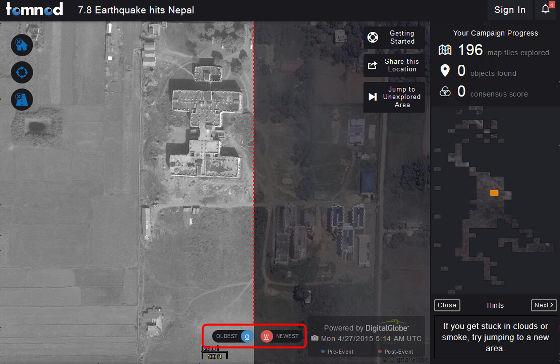The width and height of the screenshot is (560, 364).
Task: Toggle imagery to OLDEST
Action: click(x=232, y=336)
